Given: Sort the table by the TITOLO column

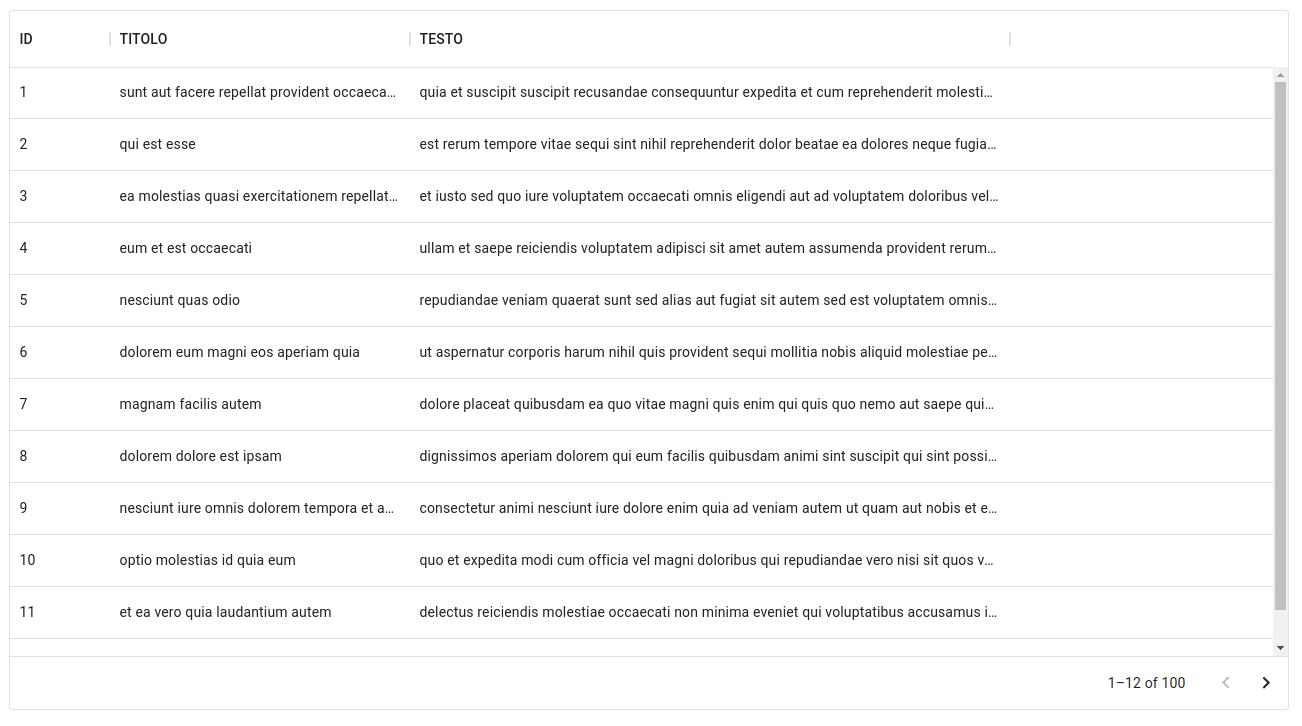Looking at the screenshot, I should click(x=143, y=39).
